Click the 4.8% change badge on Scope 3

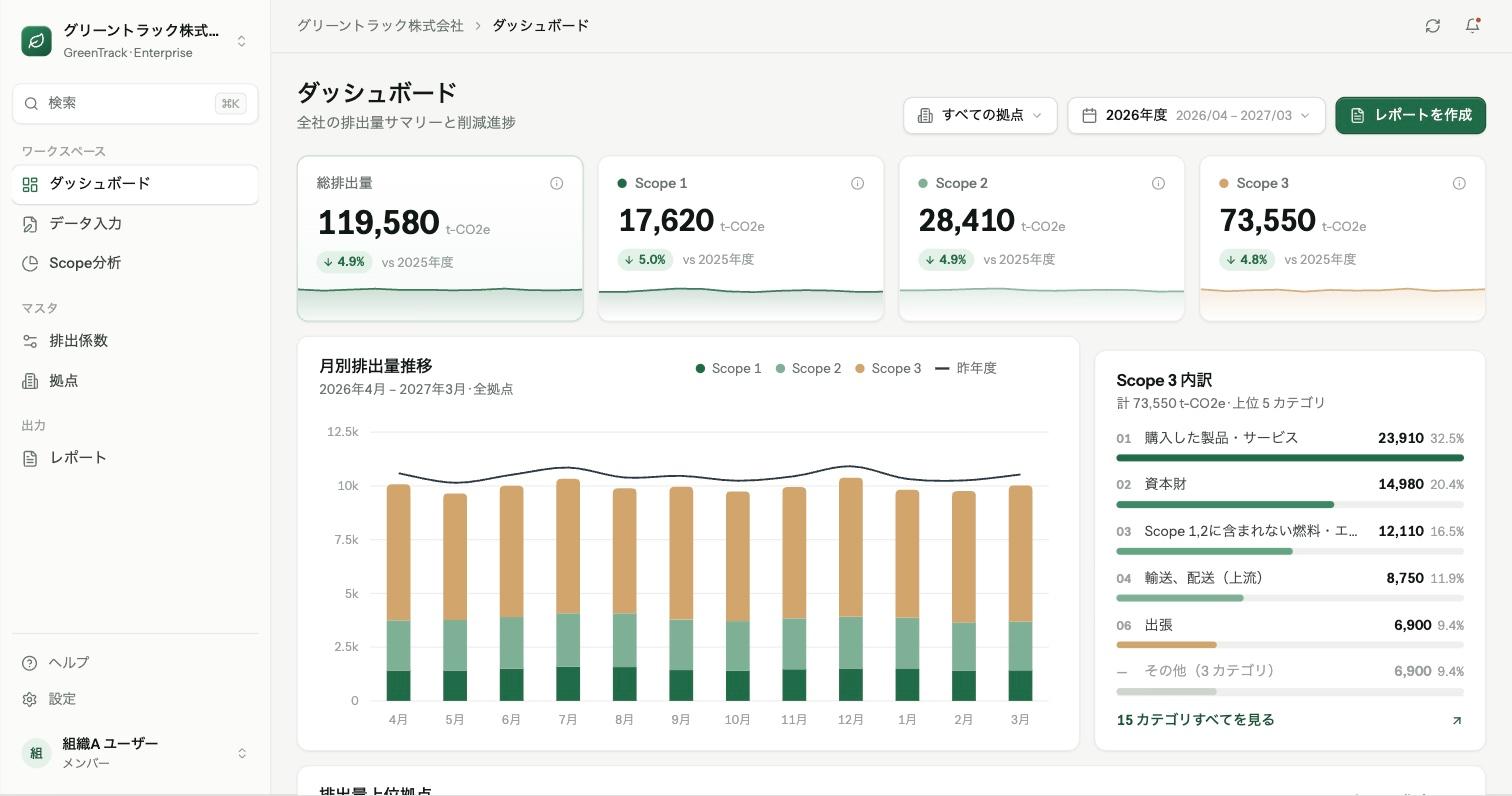tap(1248, 259)
